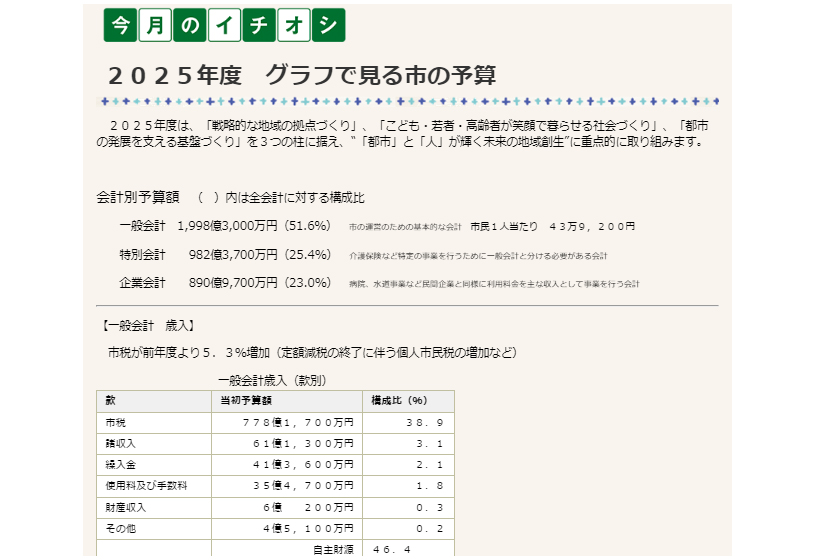Click the small note 市の運営のための基本的な会計
This screenshot has width=815, height=560.
[x=405, y=227]
